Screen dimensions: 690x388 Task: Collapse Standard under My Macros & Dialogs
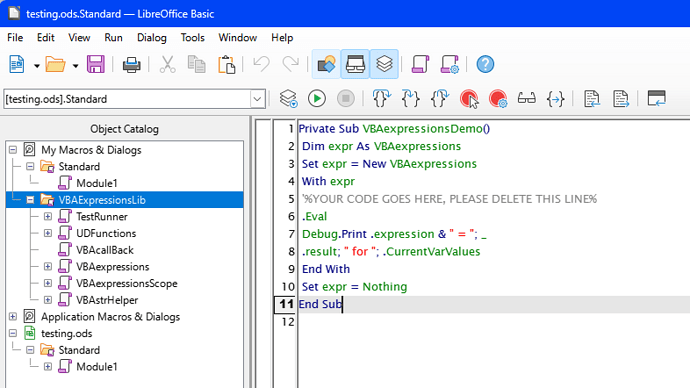pyautogui.click(x=30, y=167)
